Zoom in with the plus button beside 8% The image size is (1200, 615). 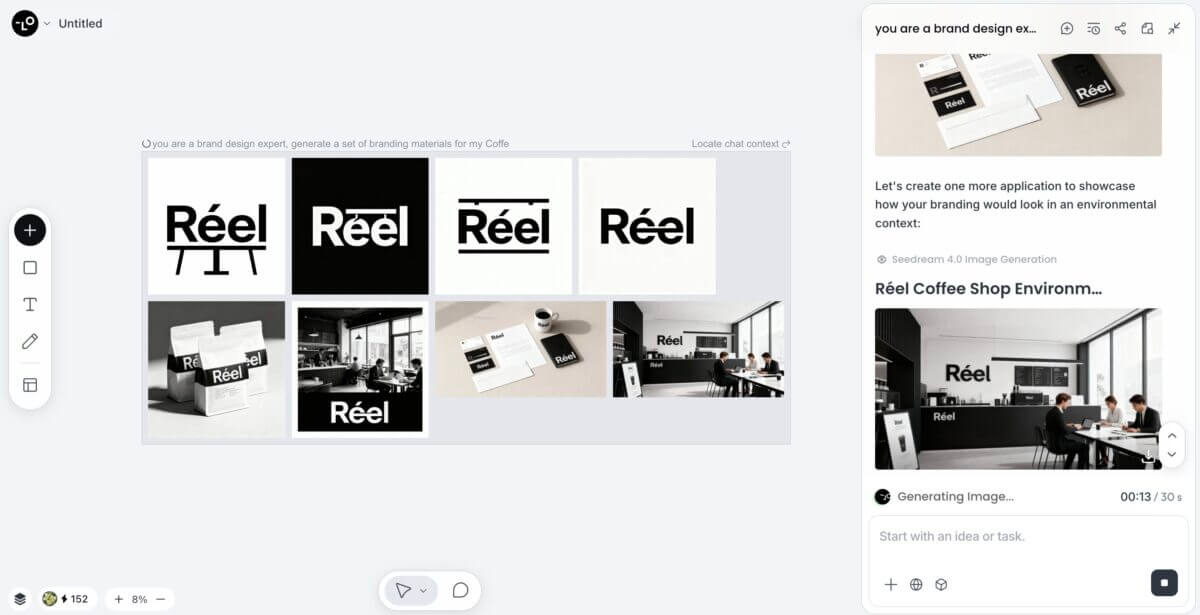pyautogui.click(x=118, y=599)
